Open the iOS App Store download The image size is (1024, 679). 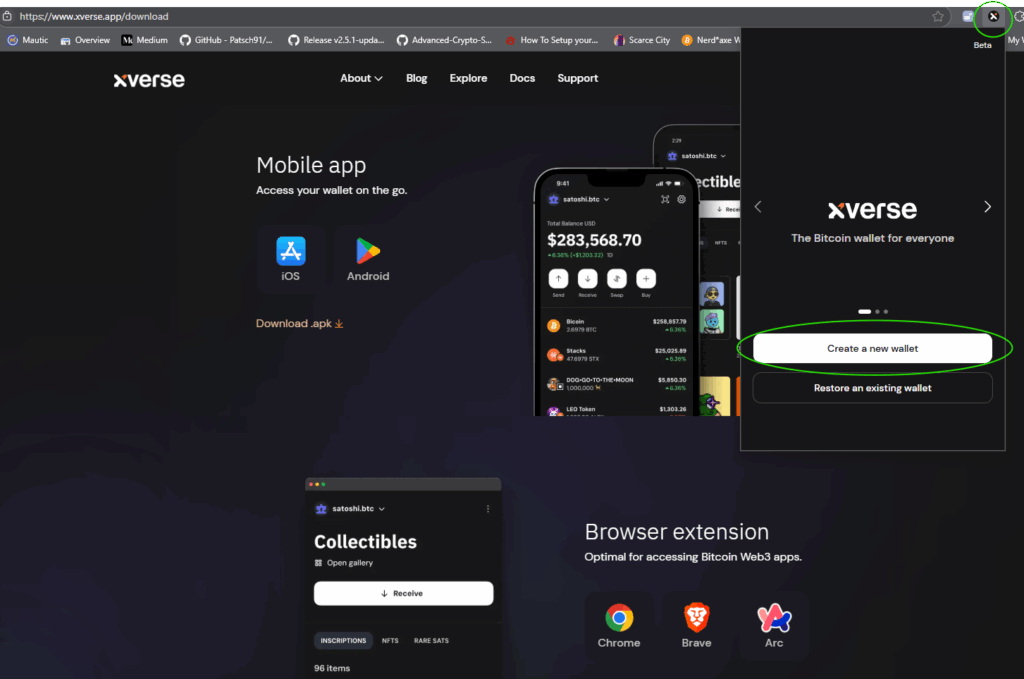click(x=290, y=258)
